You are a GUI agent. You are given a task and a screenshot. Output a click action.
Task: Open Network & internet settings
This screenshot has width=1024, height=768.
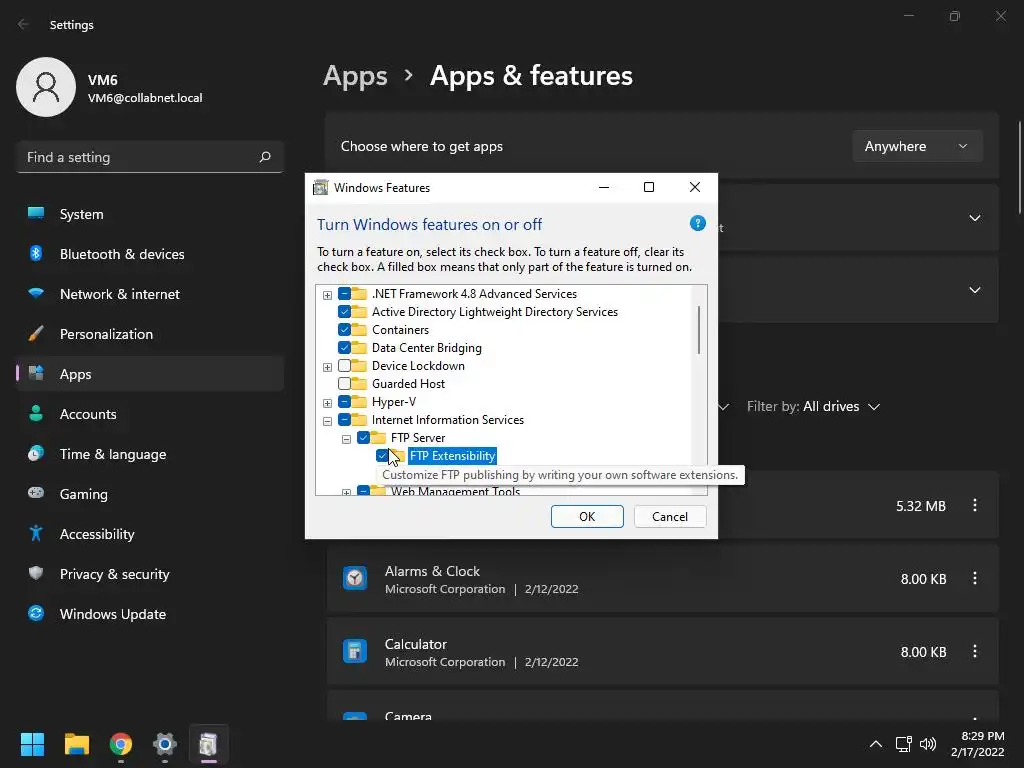(x=150, y=294)
